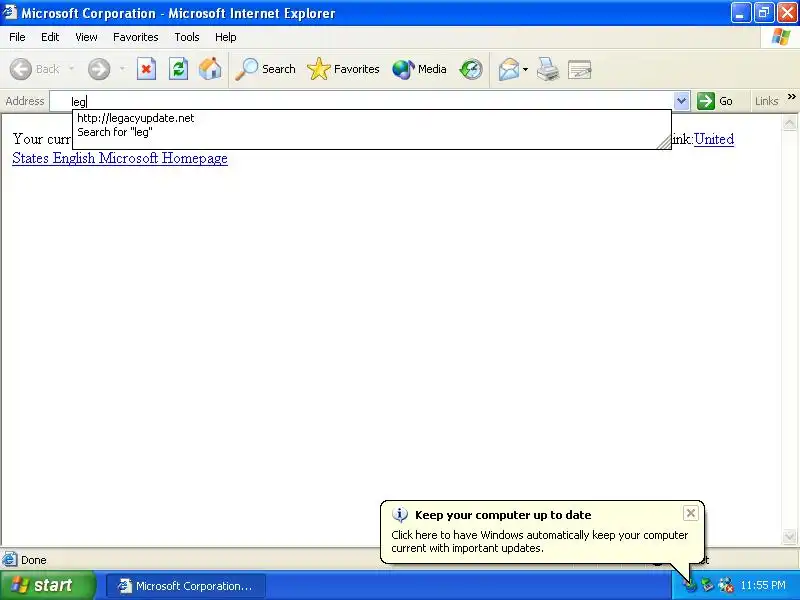Click the Edit page toolbar icon

580,69
